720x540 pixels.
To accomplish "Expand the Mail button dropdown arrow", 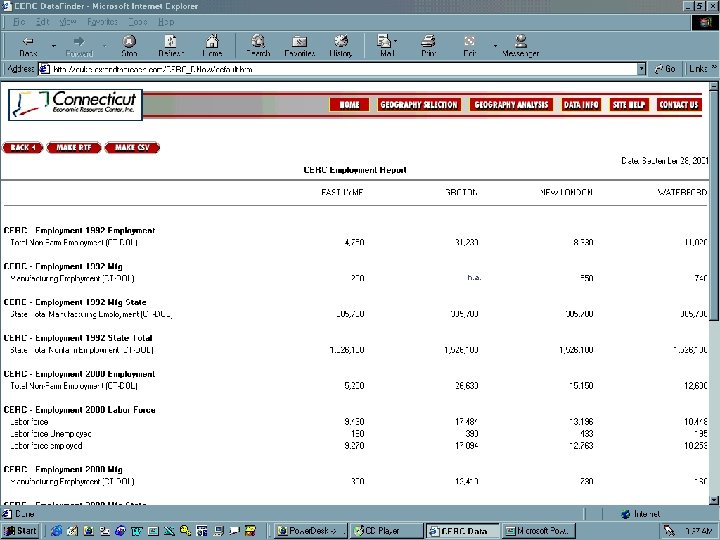I will coord(396,41).
